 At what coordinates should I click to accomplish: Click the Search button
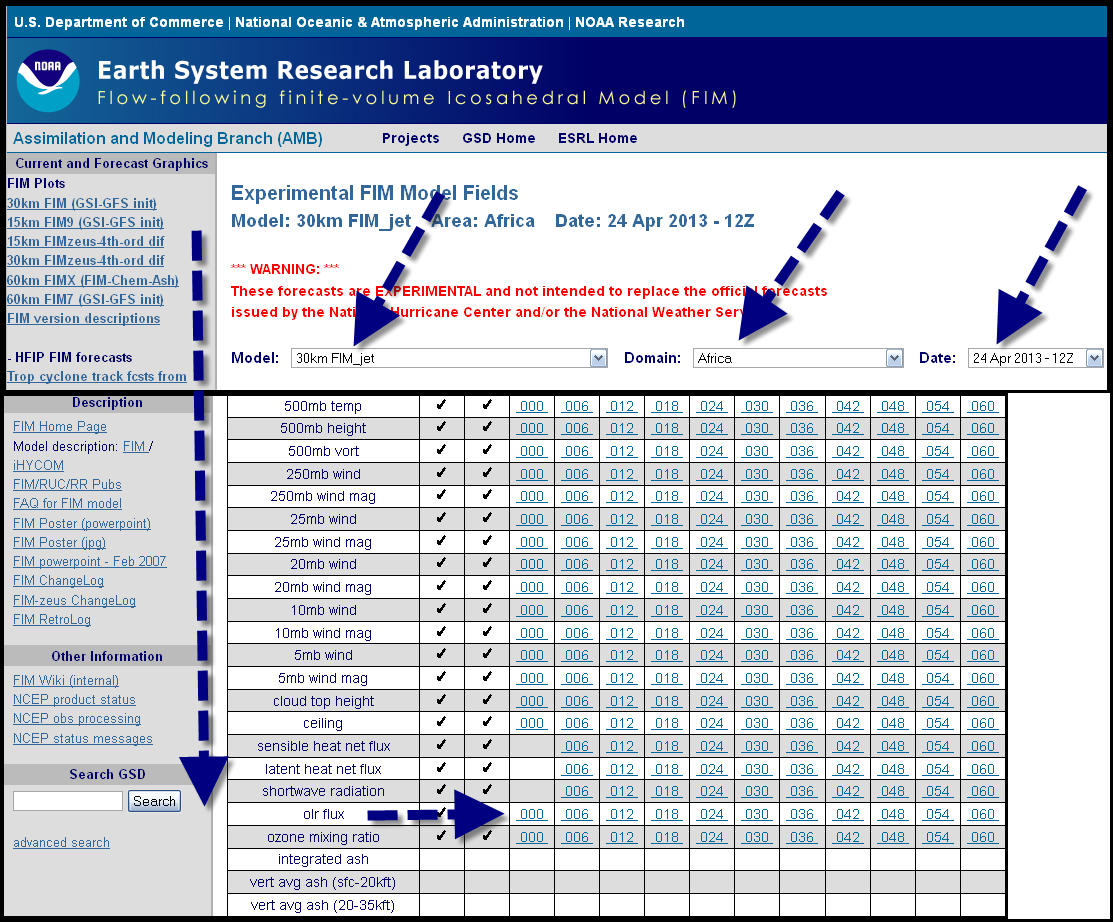point(154,801)
